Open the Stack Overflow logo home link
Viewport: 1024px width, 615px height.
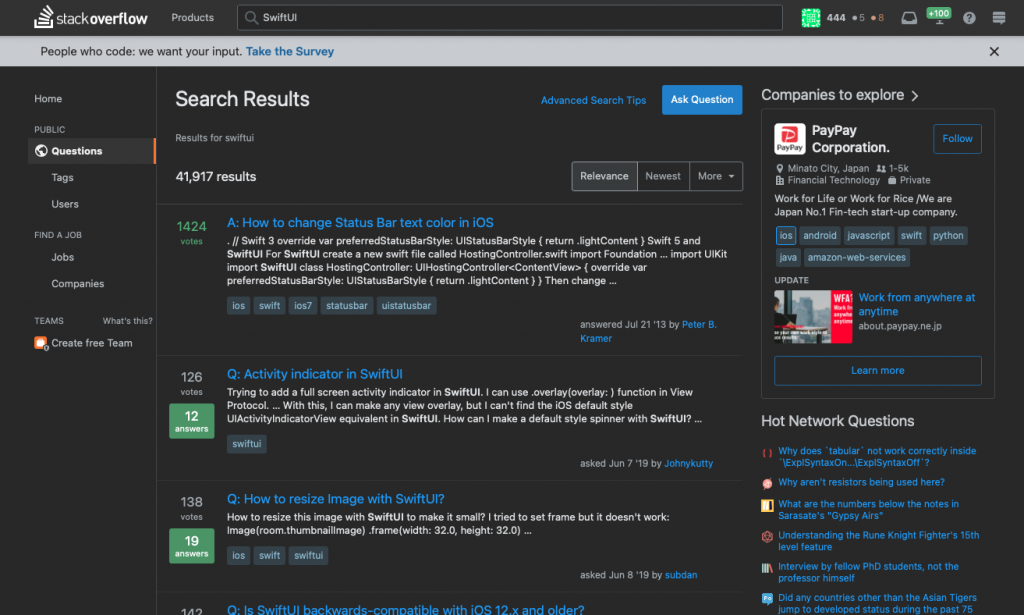[x=91, y=17]
